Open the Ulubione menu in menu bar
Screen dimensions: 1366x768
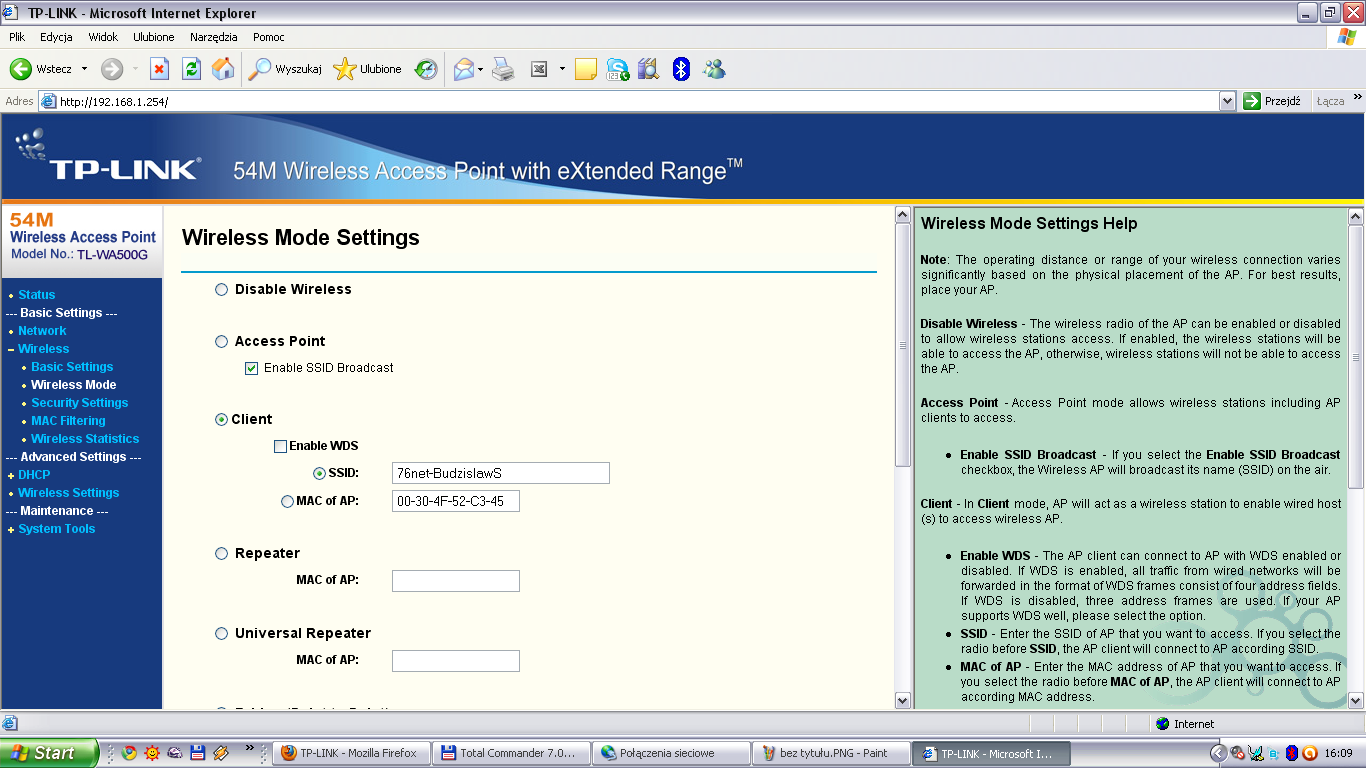[x=154, y=37]
